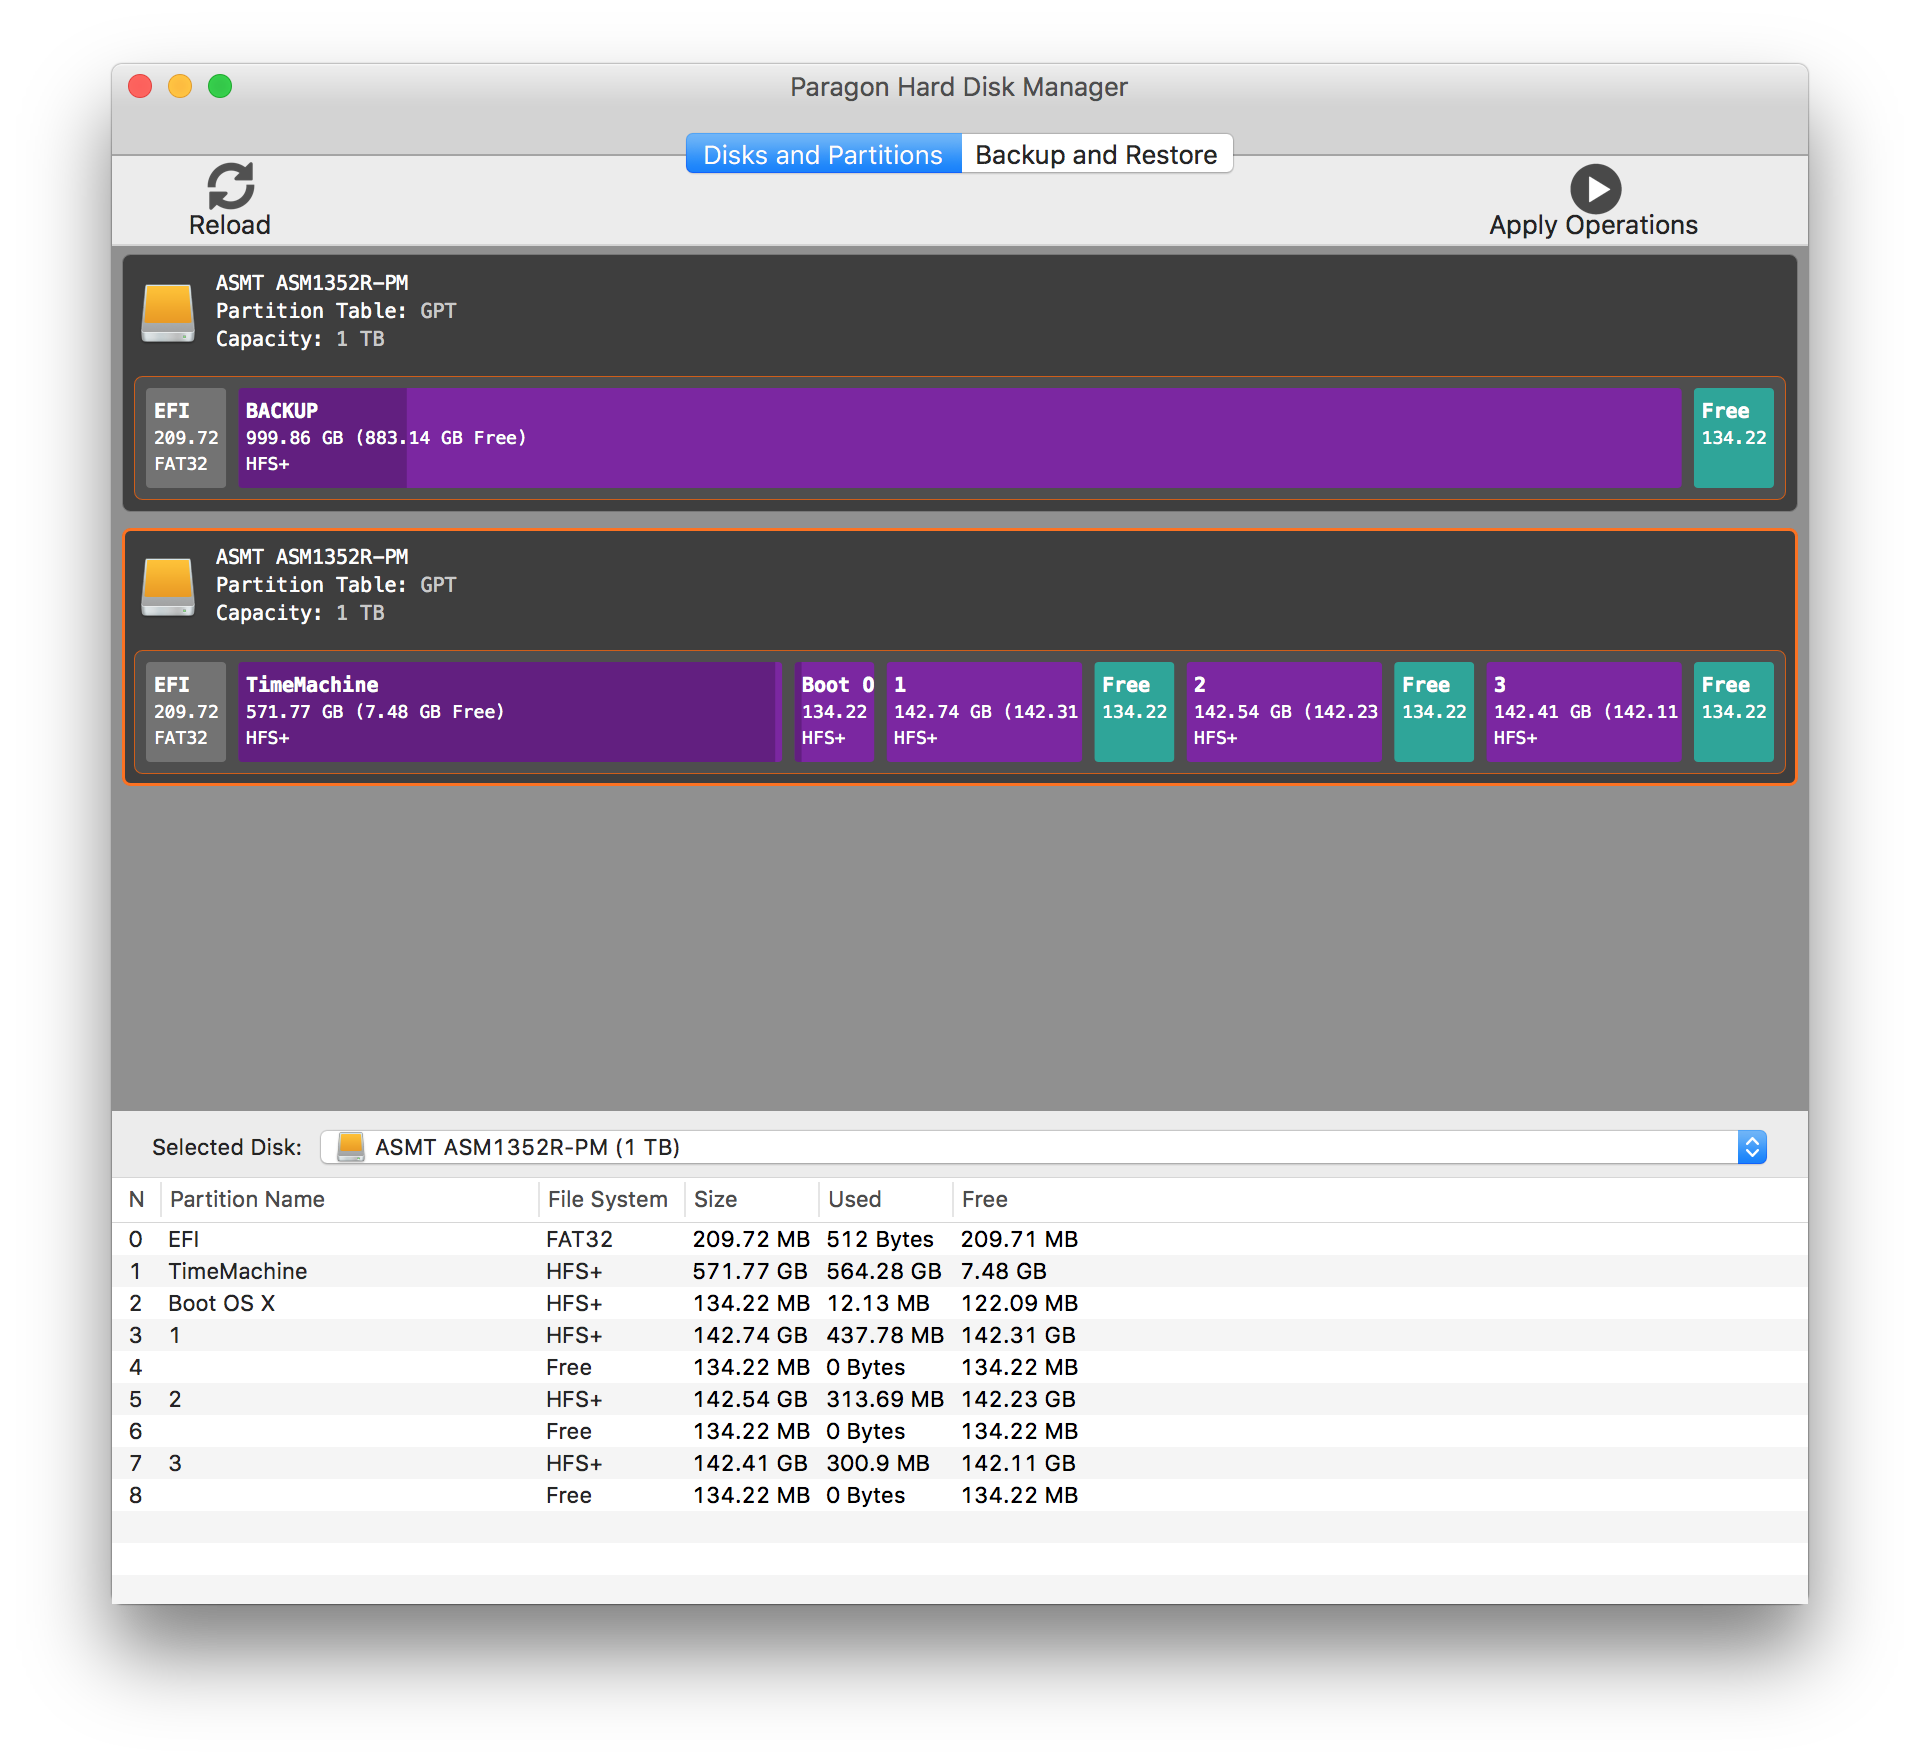Sort by File System column header

[612, 1199]
